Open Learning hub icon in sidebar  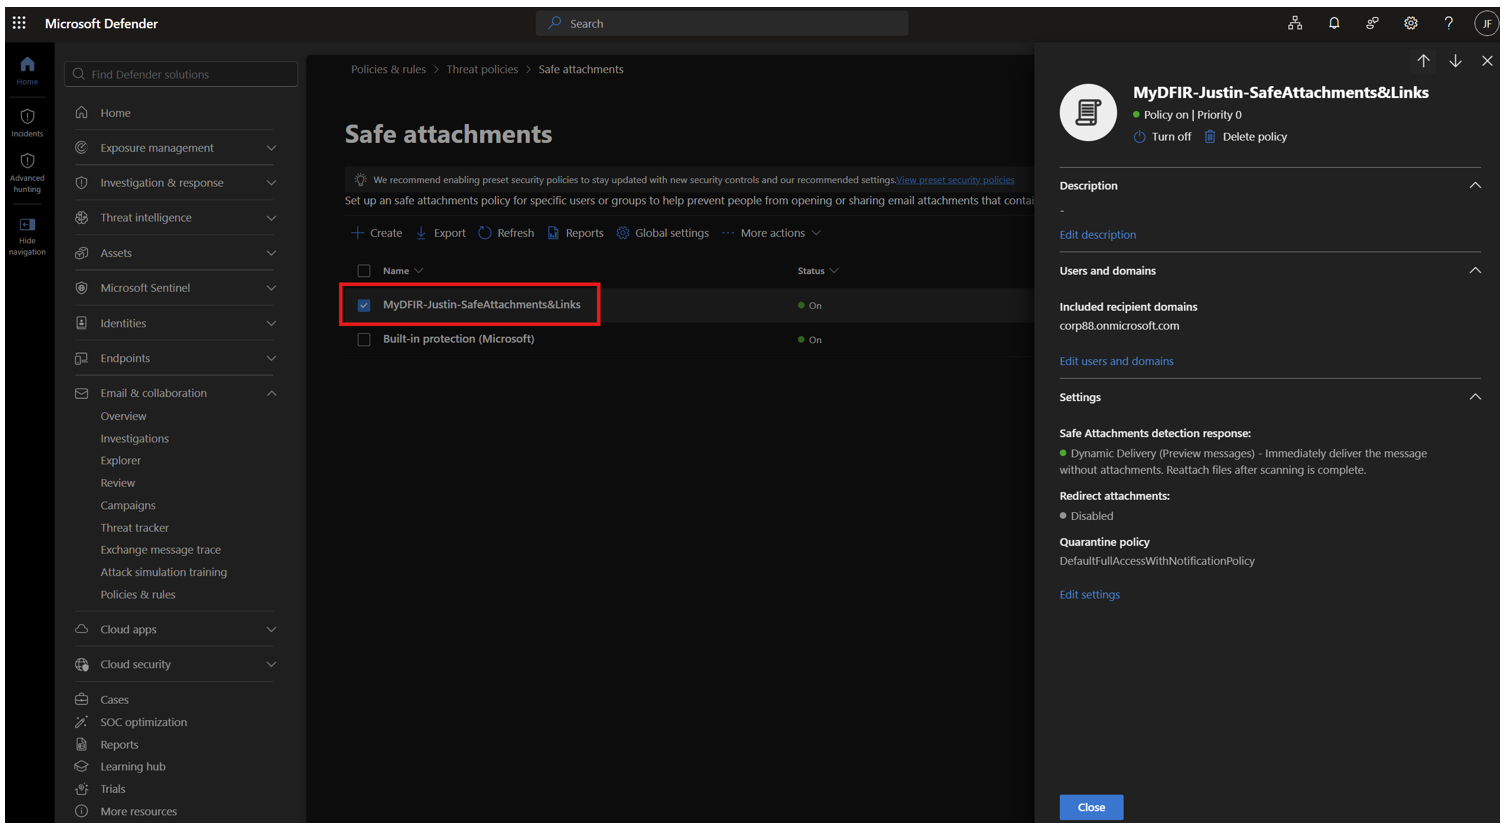[x=82, y=767]
